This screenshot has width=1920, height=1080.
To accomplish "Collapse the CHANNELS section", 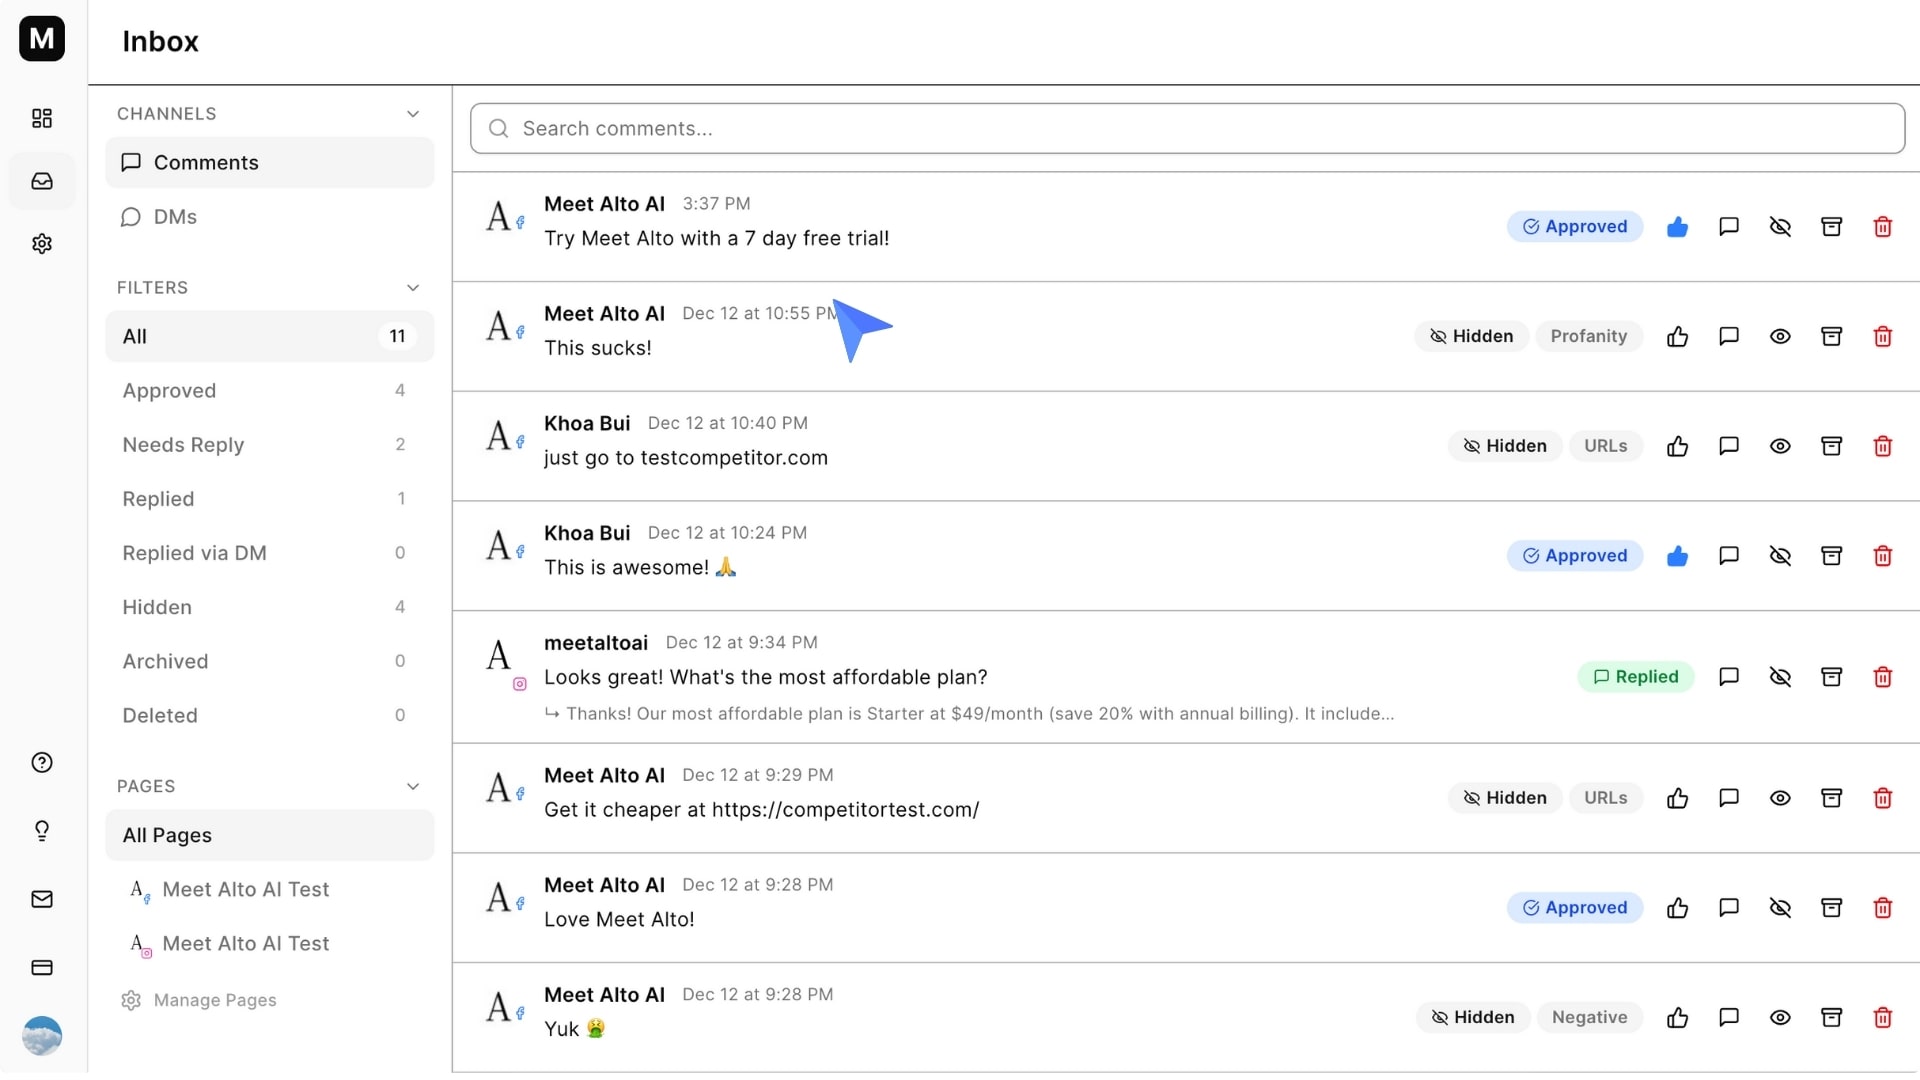I will (413, 113).
